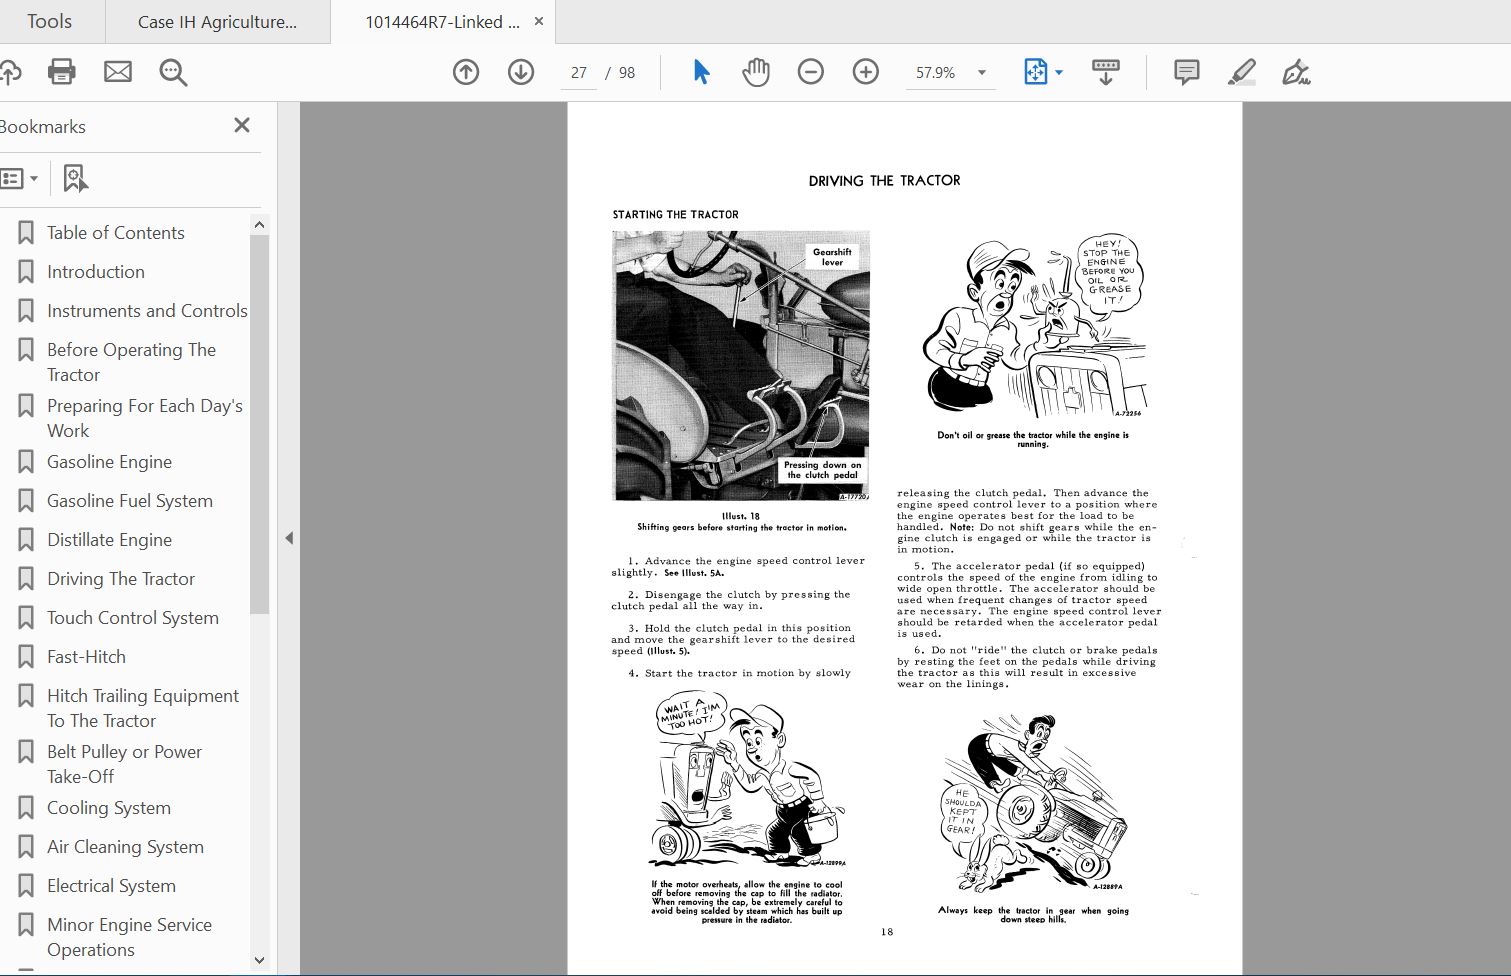Go to previous page arrow
The height and width of the screenshot is (976, 1511).
466,72
